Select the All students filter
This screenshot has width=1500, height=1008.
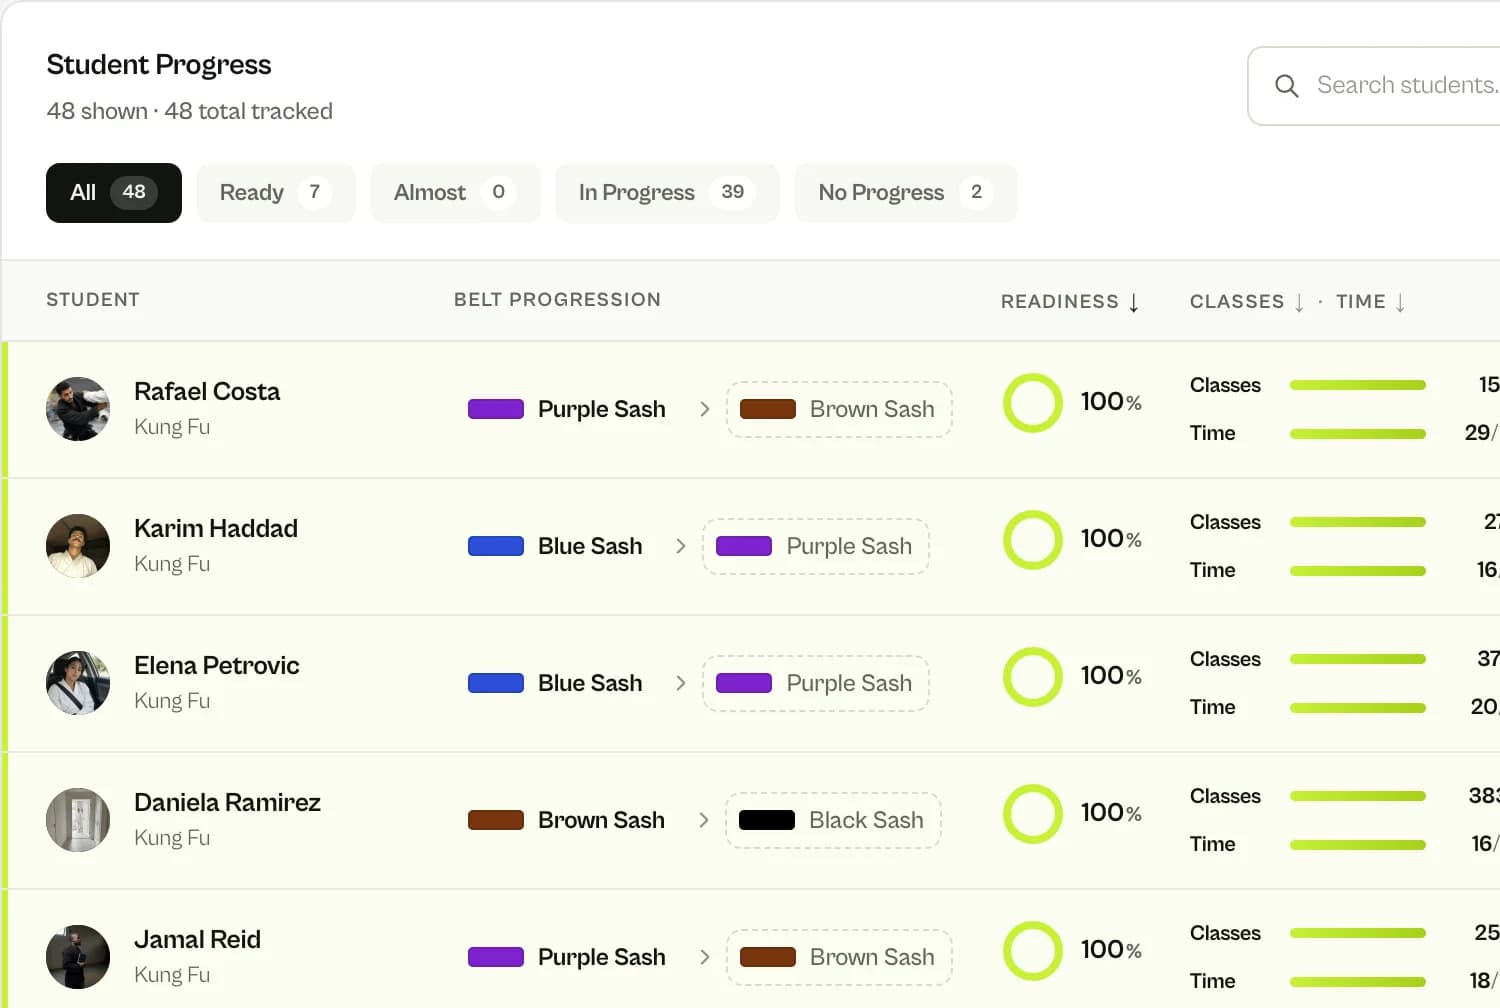[114, 193]
